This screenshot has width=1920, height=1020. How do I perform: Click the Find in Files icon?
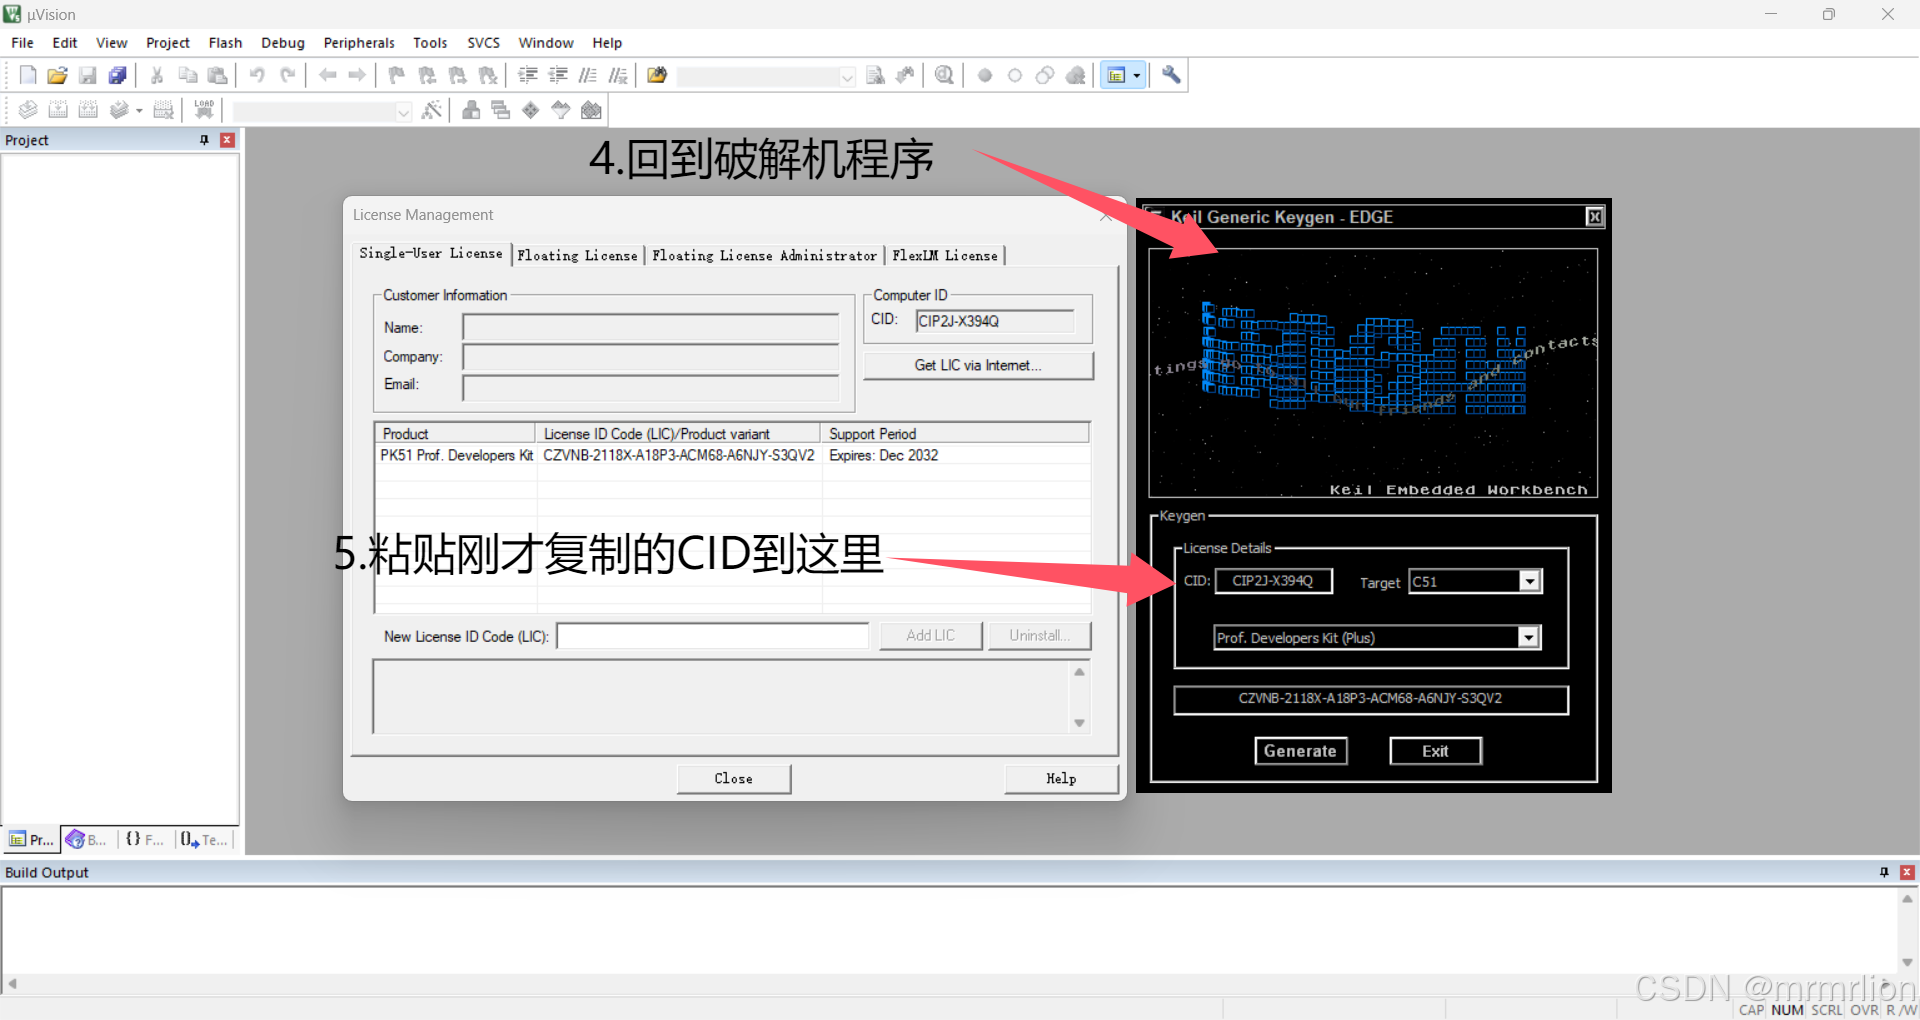pyautogui.click(x=657, y=75)
